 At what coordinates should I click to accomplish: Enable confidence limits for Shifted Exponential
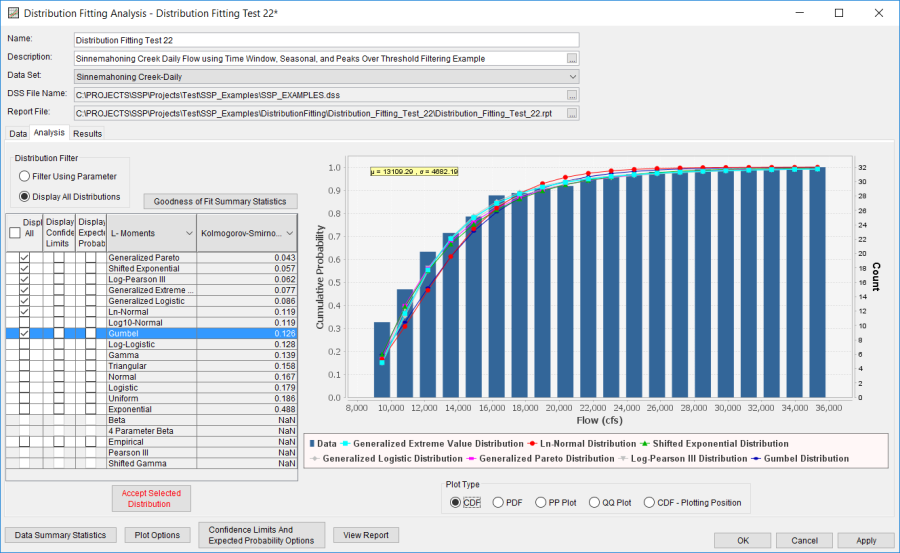[59, 269]
